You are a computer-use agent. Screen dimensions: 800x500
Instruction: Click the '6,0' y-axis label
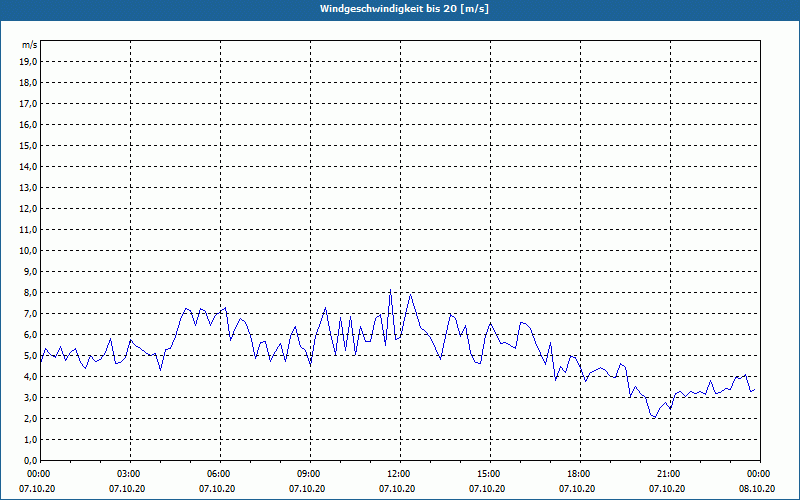click(31, 334)
